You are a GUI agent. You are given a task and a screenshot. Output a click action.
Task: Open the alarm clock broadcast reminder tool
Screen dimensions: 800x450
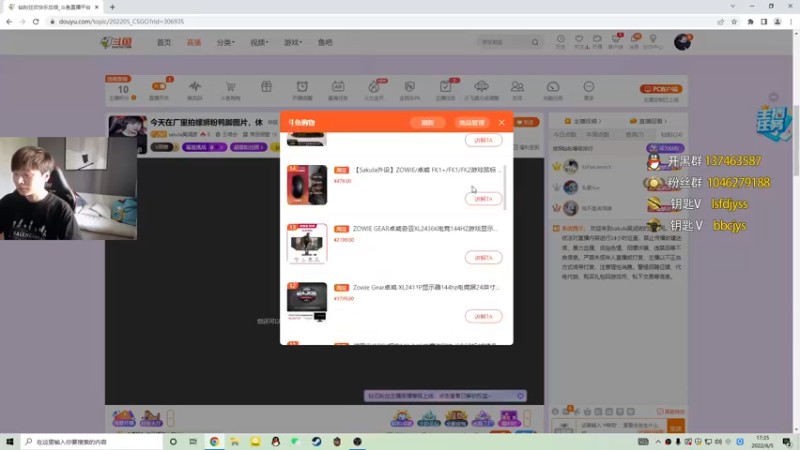[x=302, y=86]
